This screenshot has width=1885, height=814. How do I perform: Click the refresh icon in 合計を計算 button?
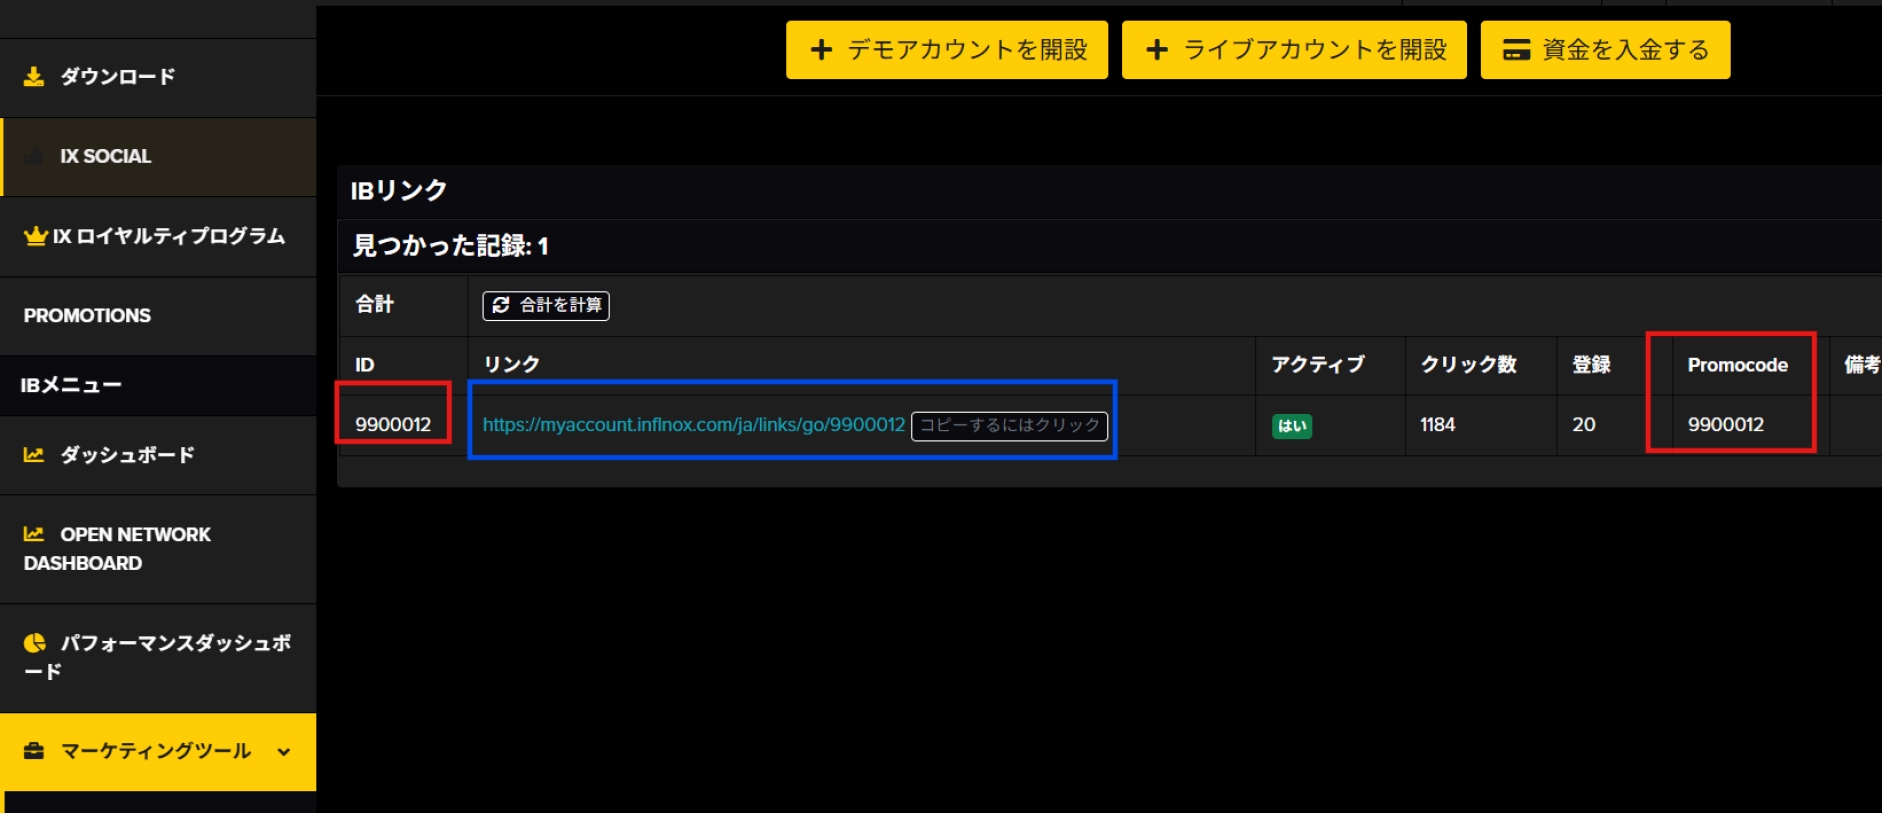pos(501,305)
